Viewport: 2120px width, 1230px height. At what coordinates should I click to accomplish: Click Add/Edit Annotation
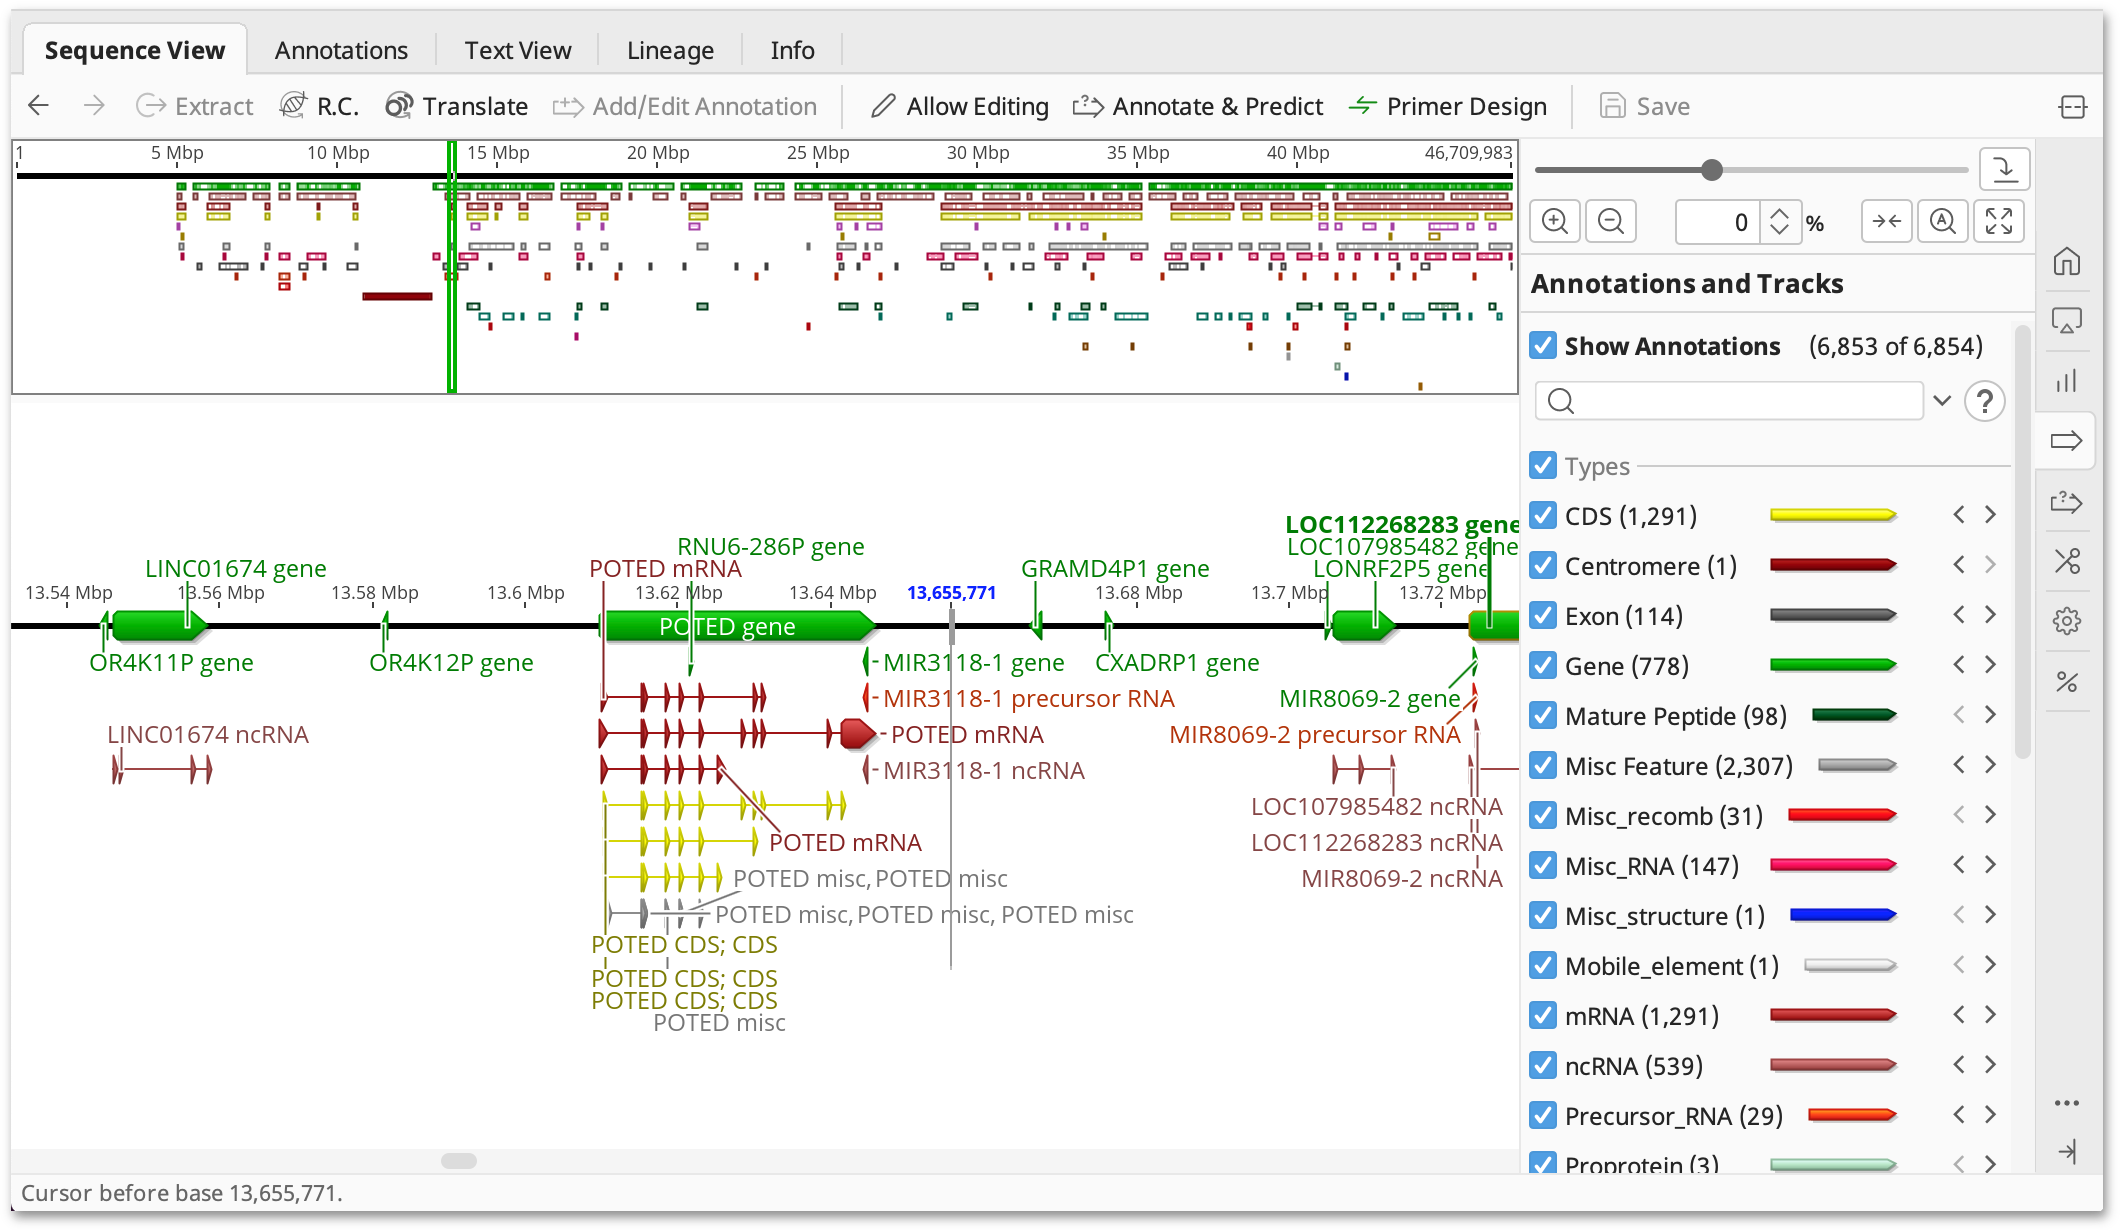685,106
